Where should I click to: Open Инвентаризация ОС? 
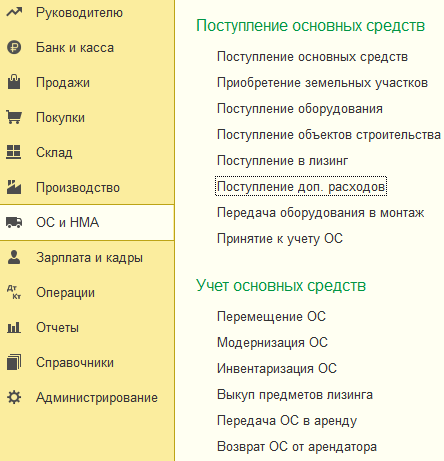[277, 368]
